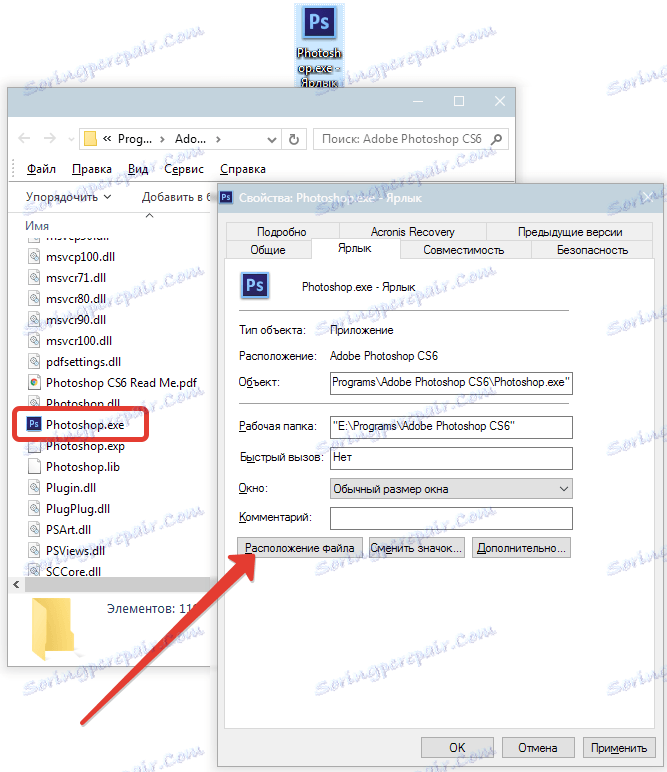667x772 pixels.
Task: Click the PSArt.dll file icon
Action: (34, 529)
